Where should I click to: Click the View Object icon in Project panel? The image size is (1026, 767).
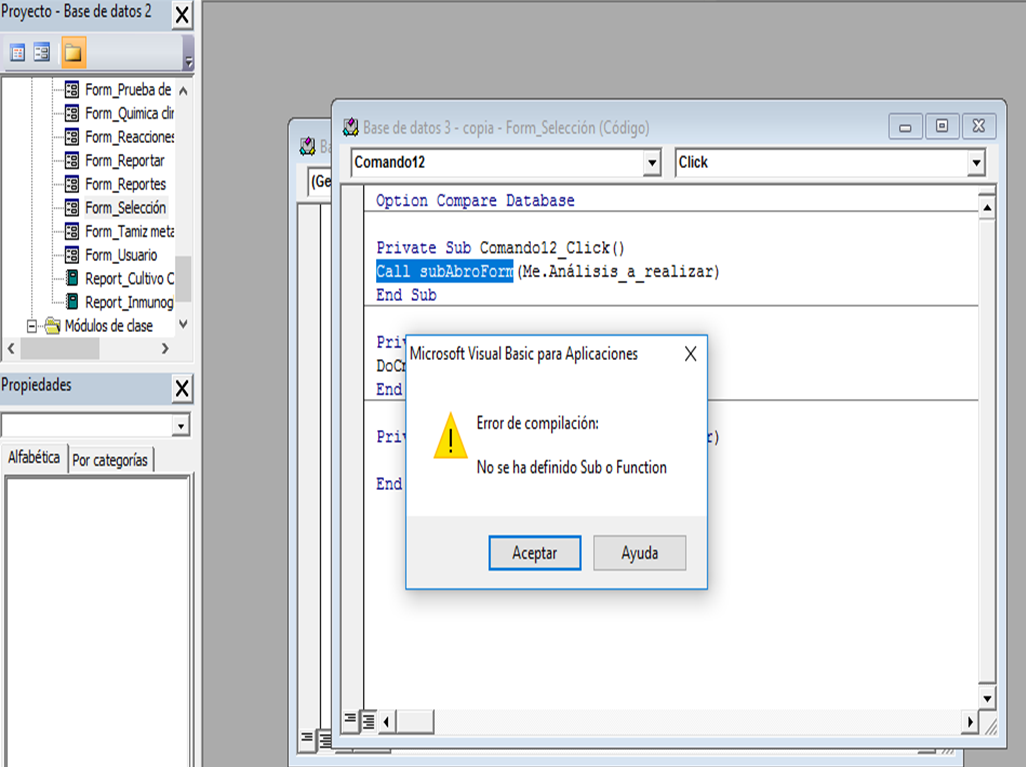[42, 53]
